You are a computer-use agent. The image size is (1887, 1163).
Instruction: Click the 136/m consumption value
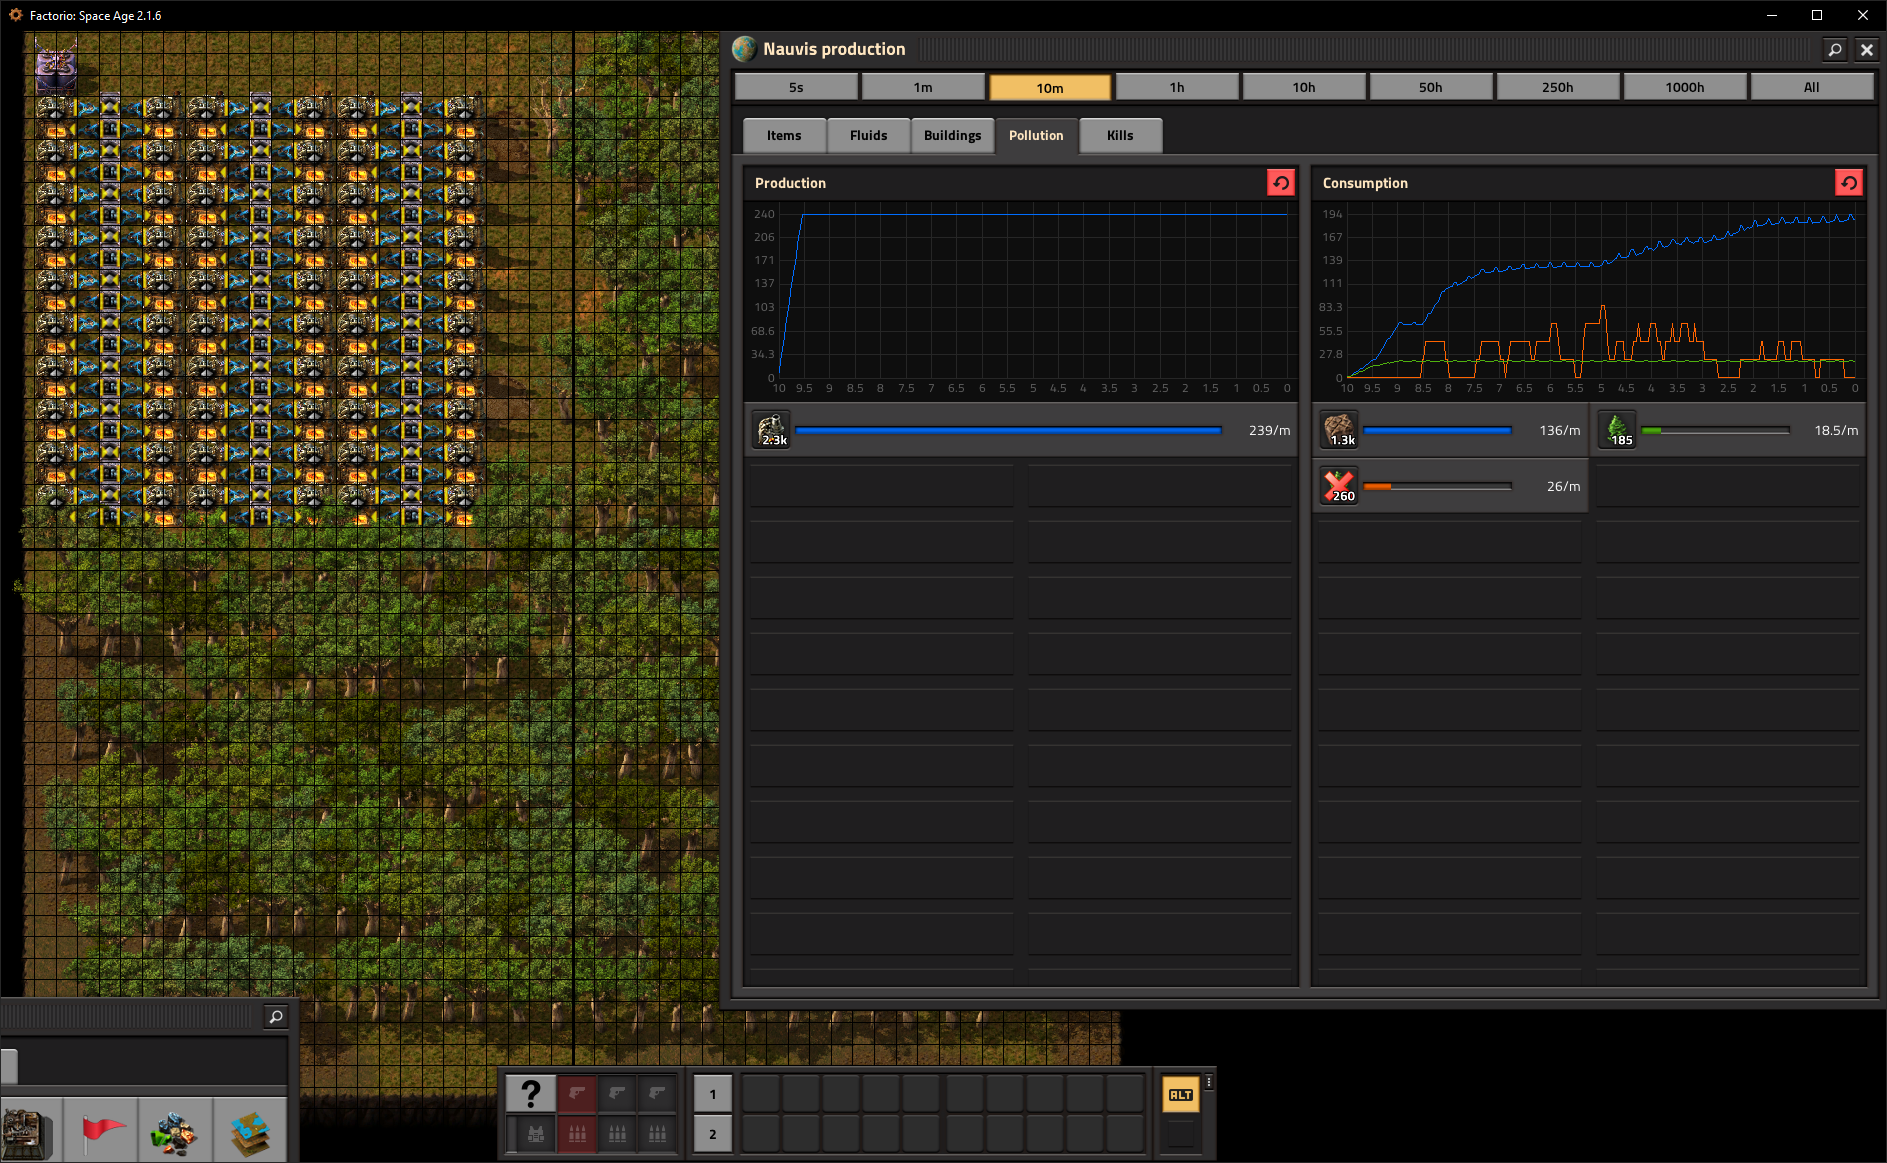[x=1560, y=430]
